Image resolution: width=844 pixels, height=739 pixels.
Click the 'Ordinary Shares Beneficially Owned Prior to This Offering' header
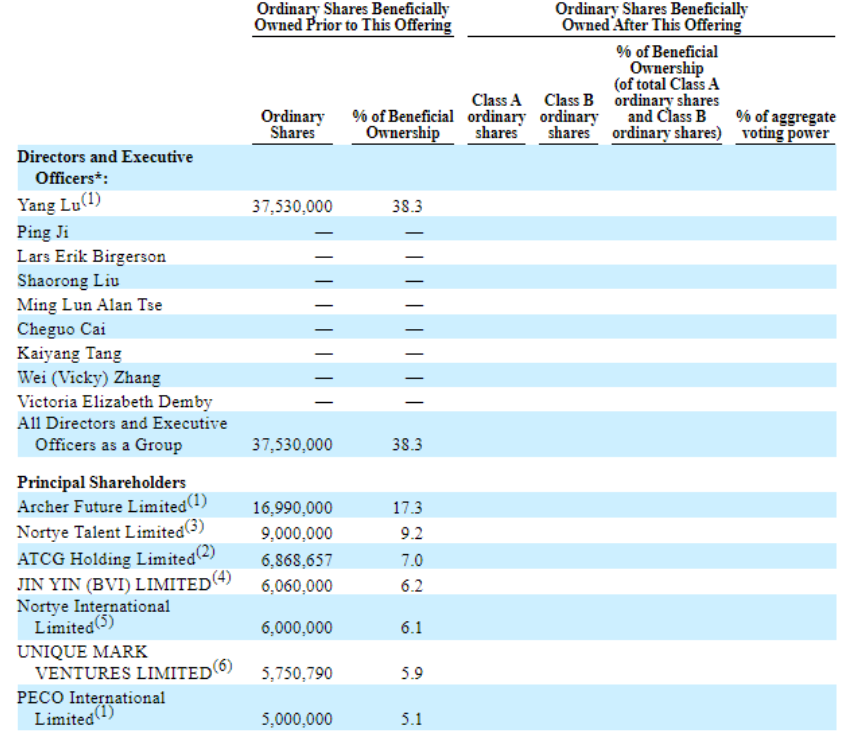tap(353, 17)
